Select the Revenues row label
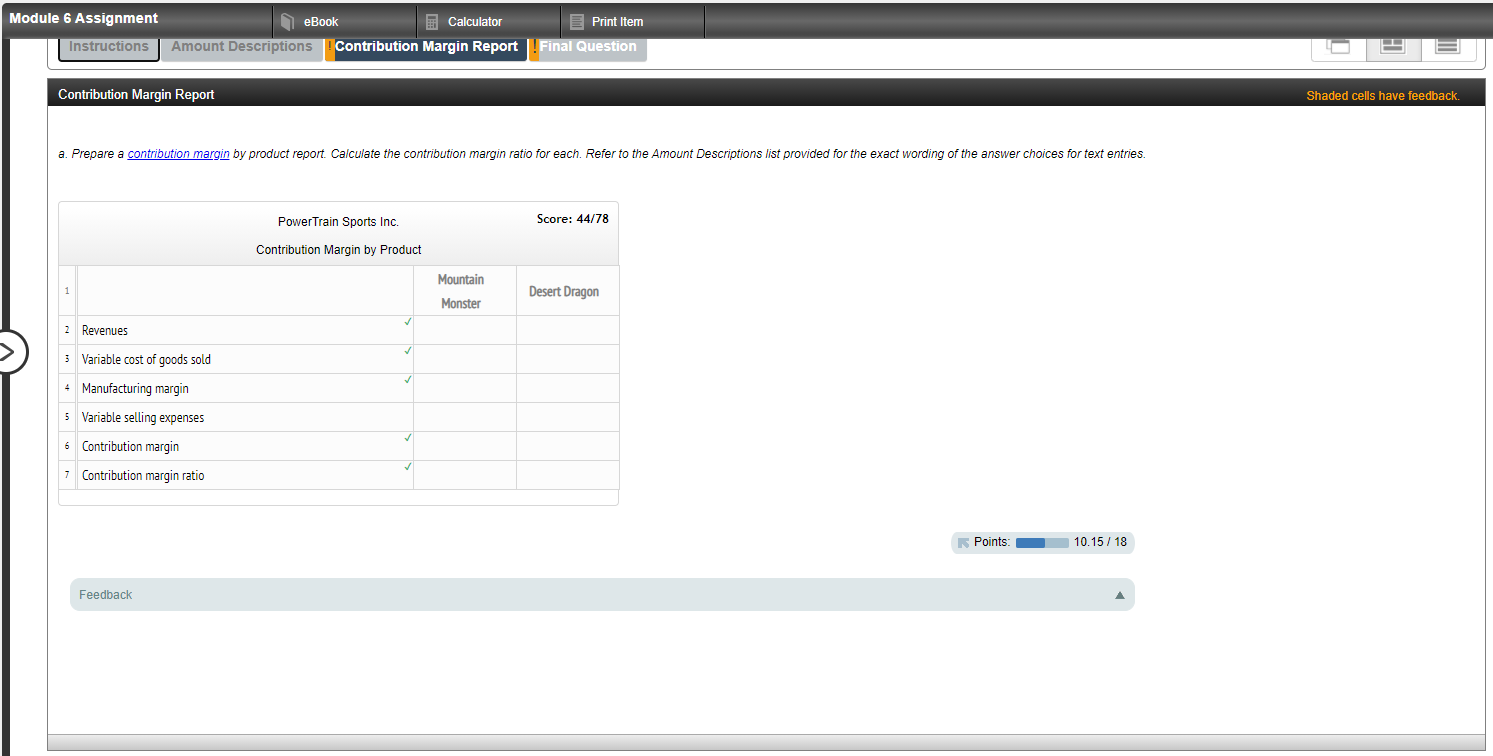 (105, 331)
